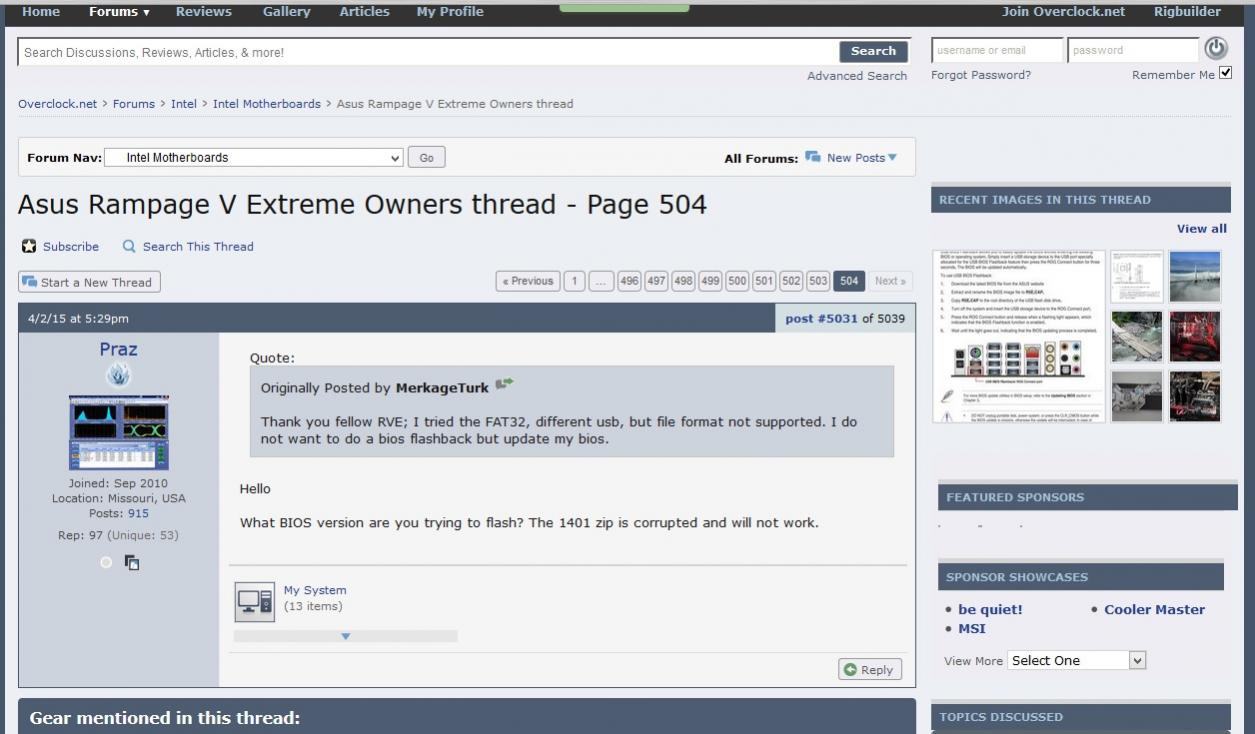Go to page 503
Image resolution: width=1255 pixels, height=734 pixels.
click(818, 281)
